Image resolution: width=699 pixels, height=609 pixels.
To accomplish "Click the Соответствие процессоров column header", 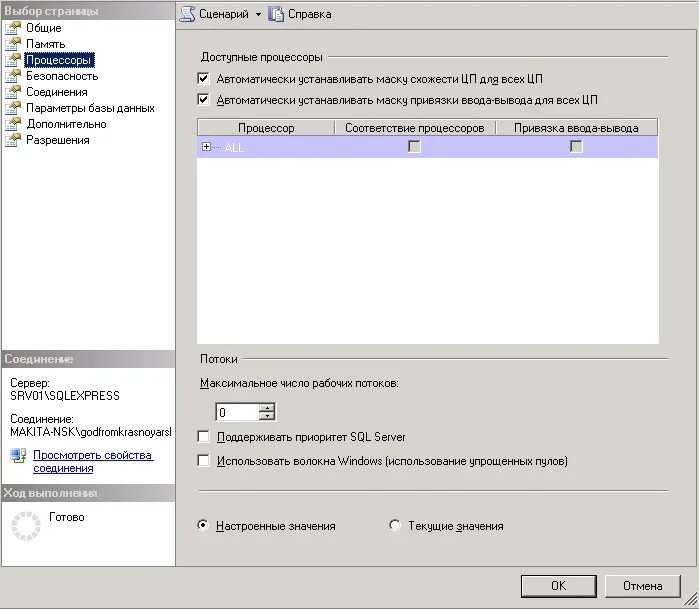I will (x=415, y=128).
